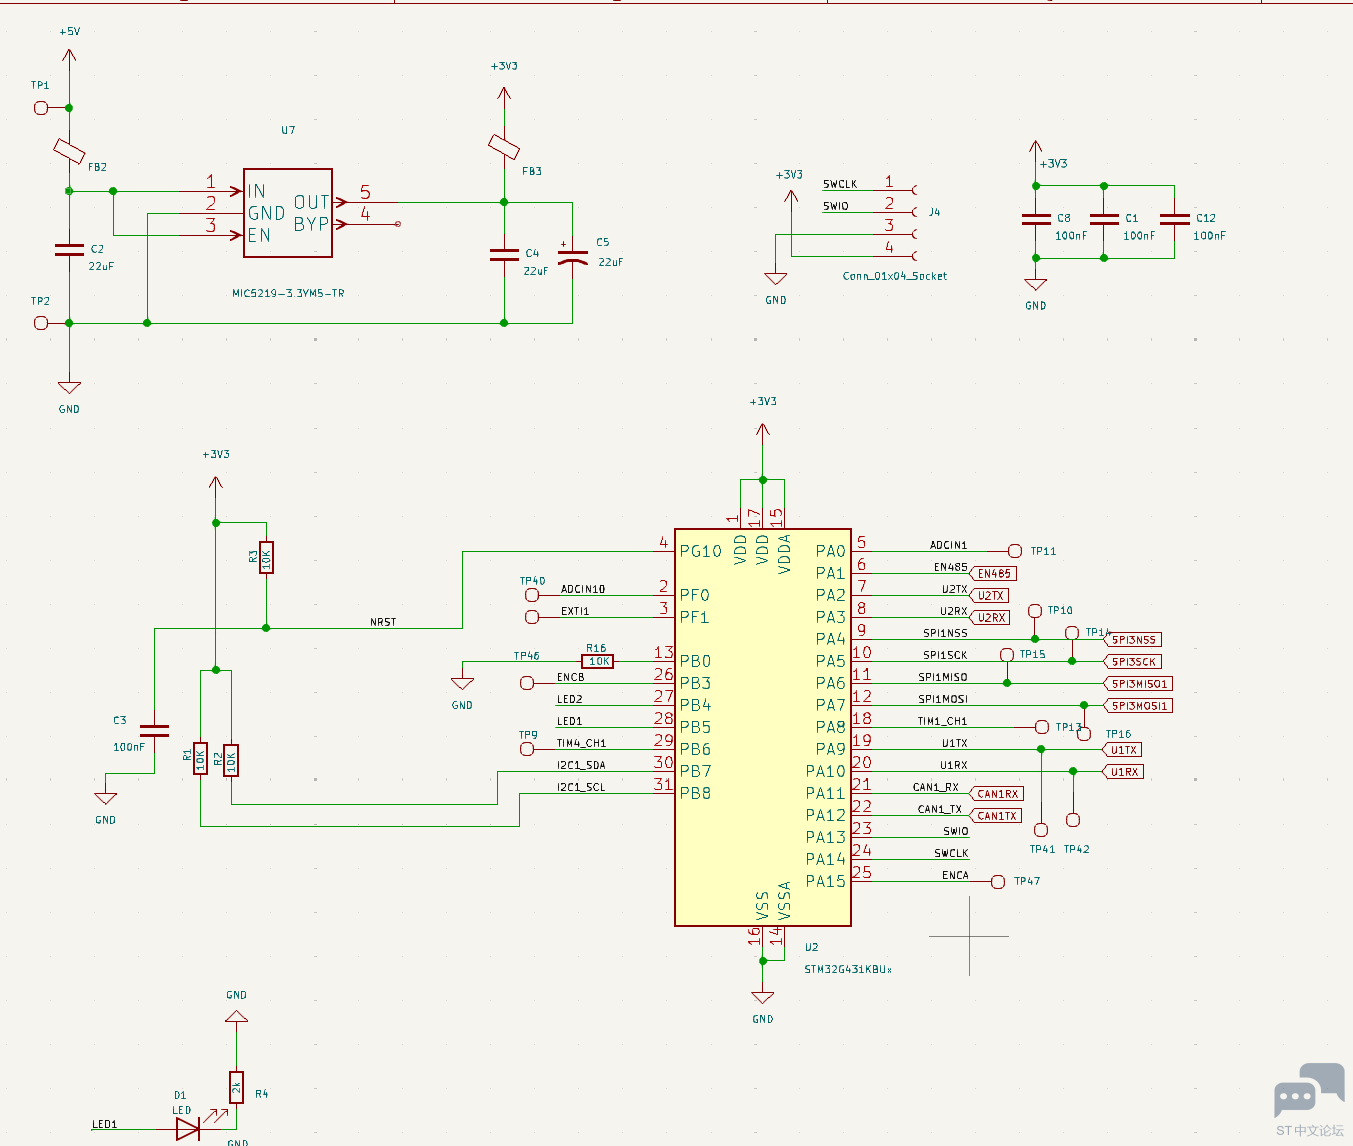Select test point TP1 circle

41,108
